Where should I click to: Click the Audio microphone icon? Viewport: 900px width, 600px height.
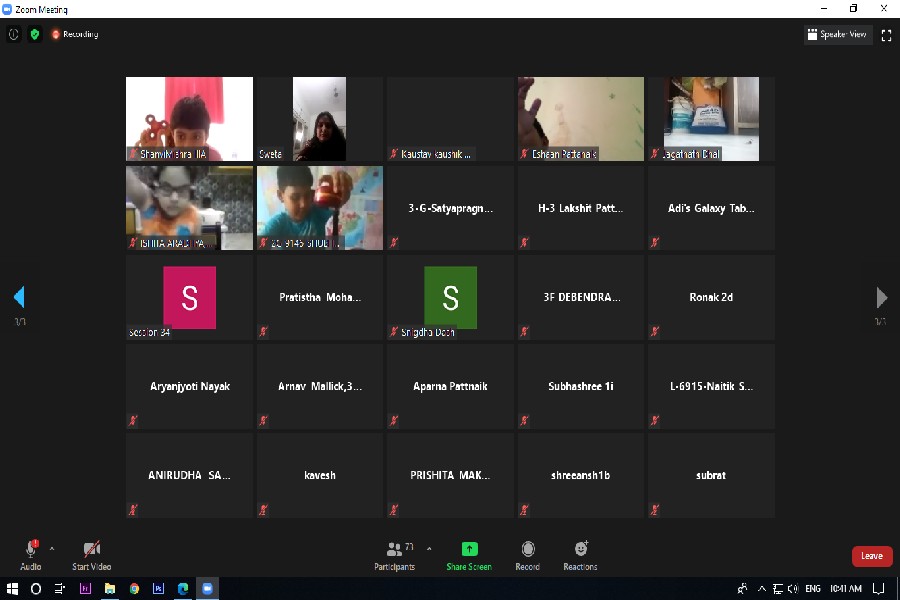coord(30,549)
